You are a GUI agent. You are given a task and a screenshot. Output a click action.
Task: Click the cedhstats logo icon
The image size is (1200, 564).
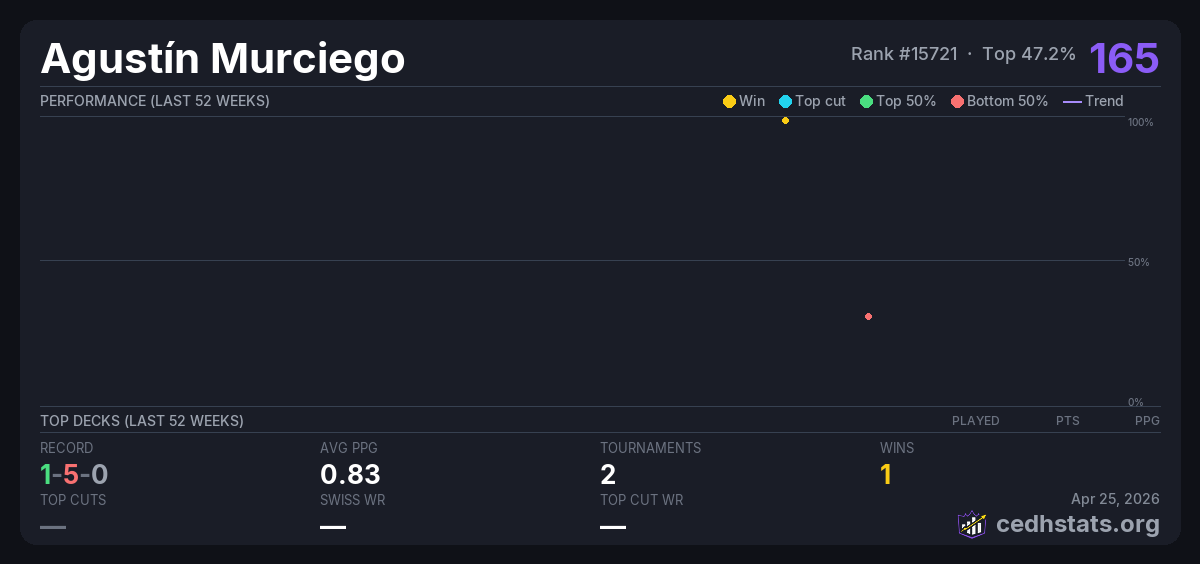pyautogui.click(x=971, y=524)
